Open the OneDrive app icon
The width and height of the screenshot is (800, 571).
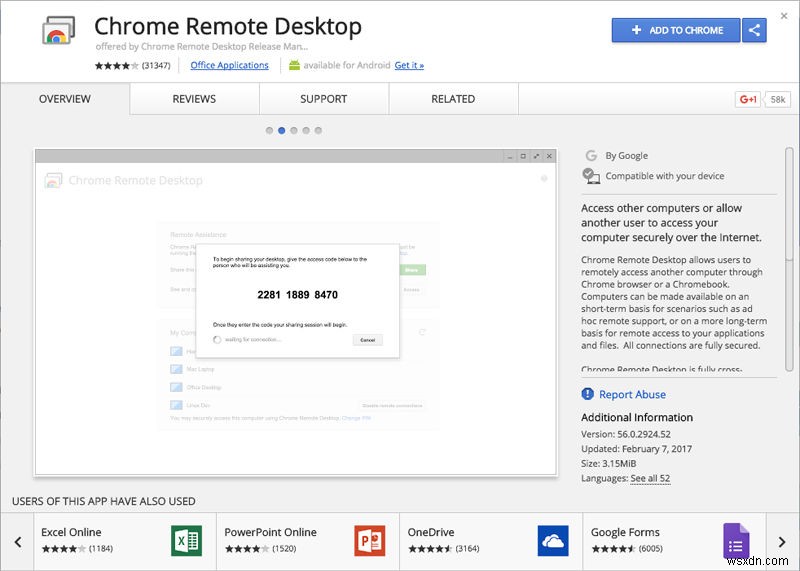(x=553, y=541)
